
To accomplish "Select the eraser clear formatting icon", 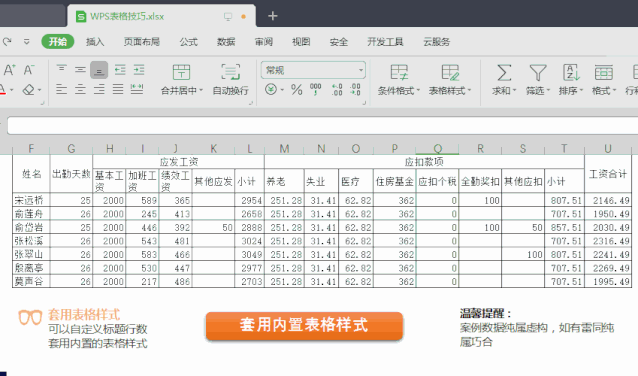I will pos(28,90).
